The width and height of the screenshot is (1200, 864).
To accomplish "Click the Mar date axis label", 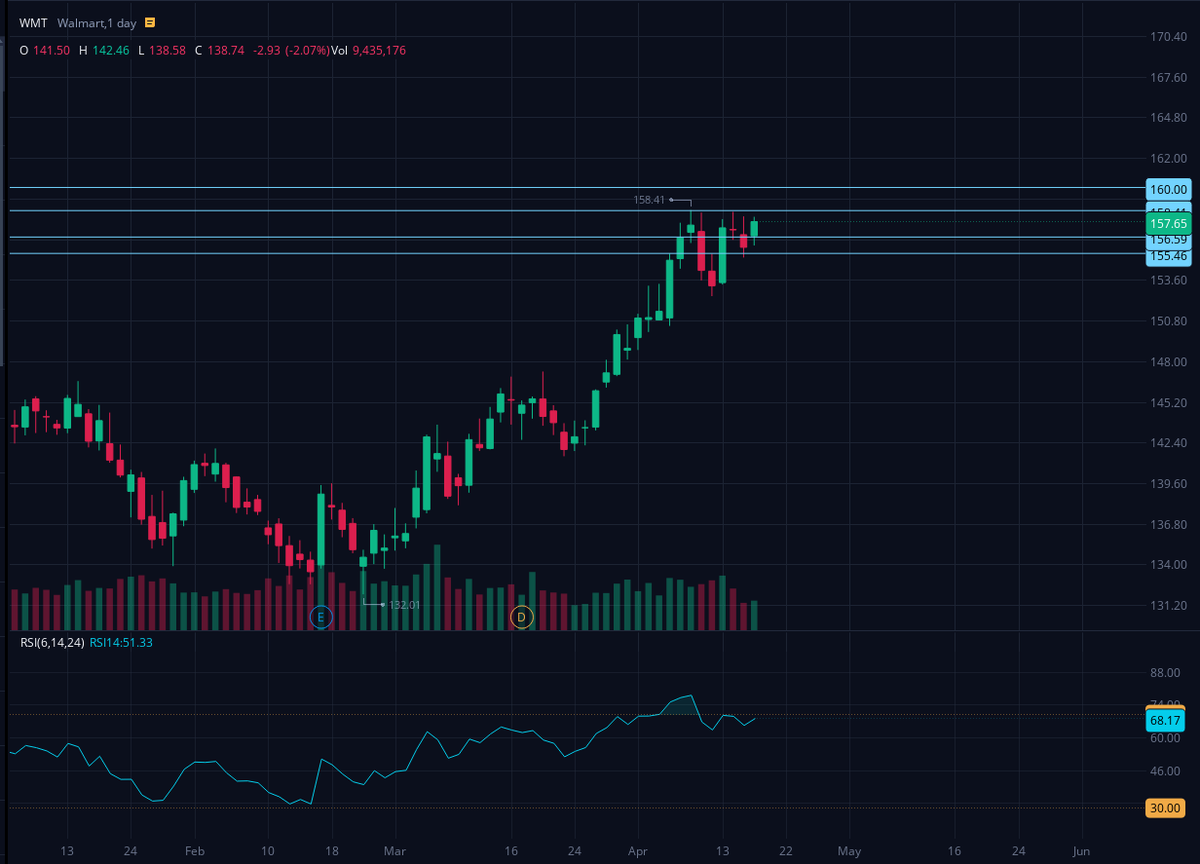I will [x=395, y=851].
